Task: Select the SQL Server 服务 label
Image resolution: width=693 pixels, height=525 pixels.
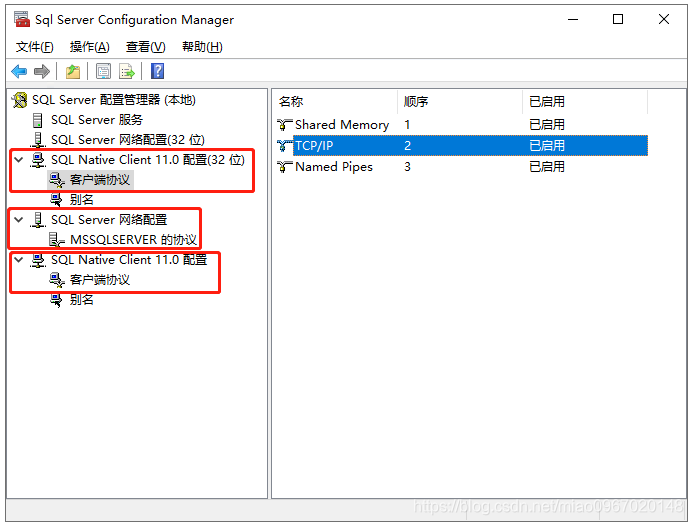Action: tap(97, 120)
